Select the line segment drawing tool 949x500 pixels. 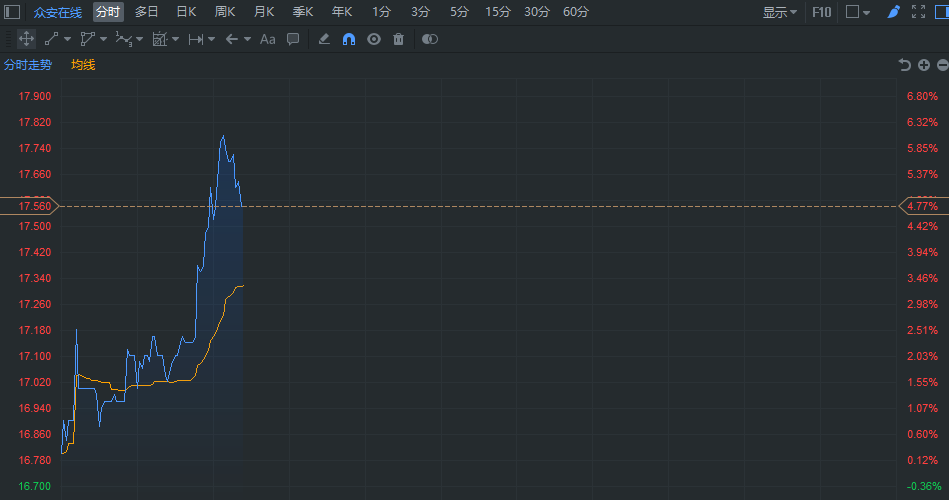pos(51,39)
